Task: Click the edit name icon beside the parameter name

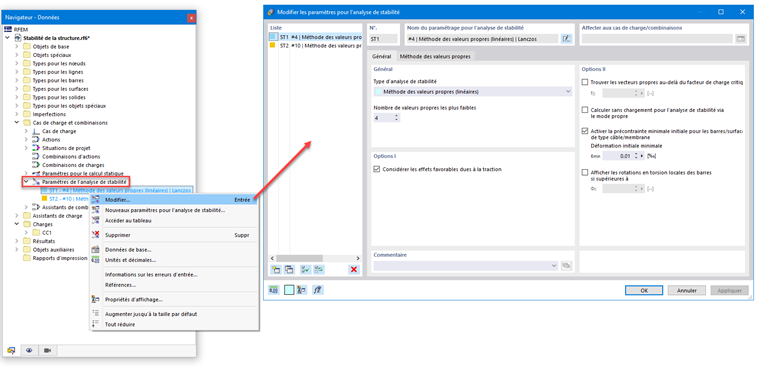Action: [567, 39]
